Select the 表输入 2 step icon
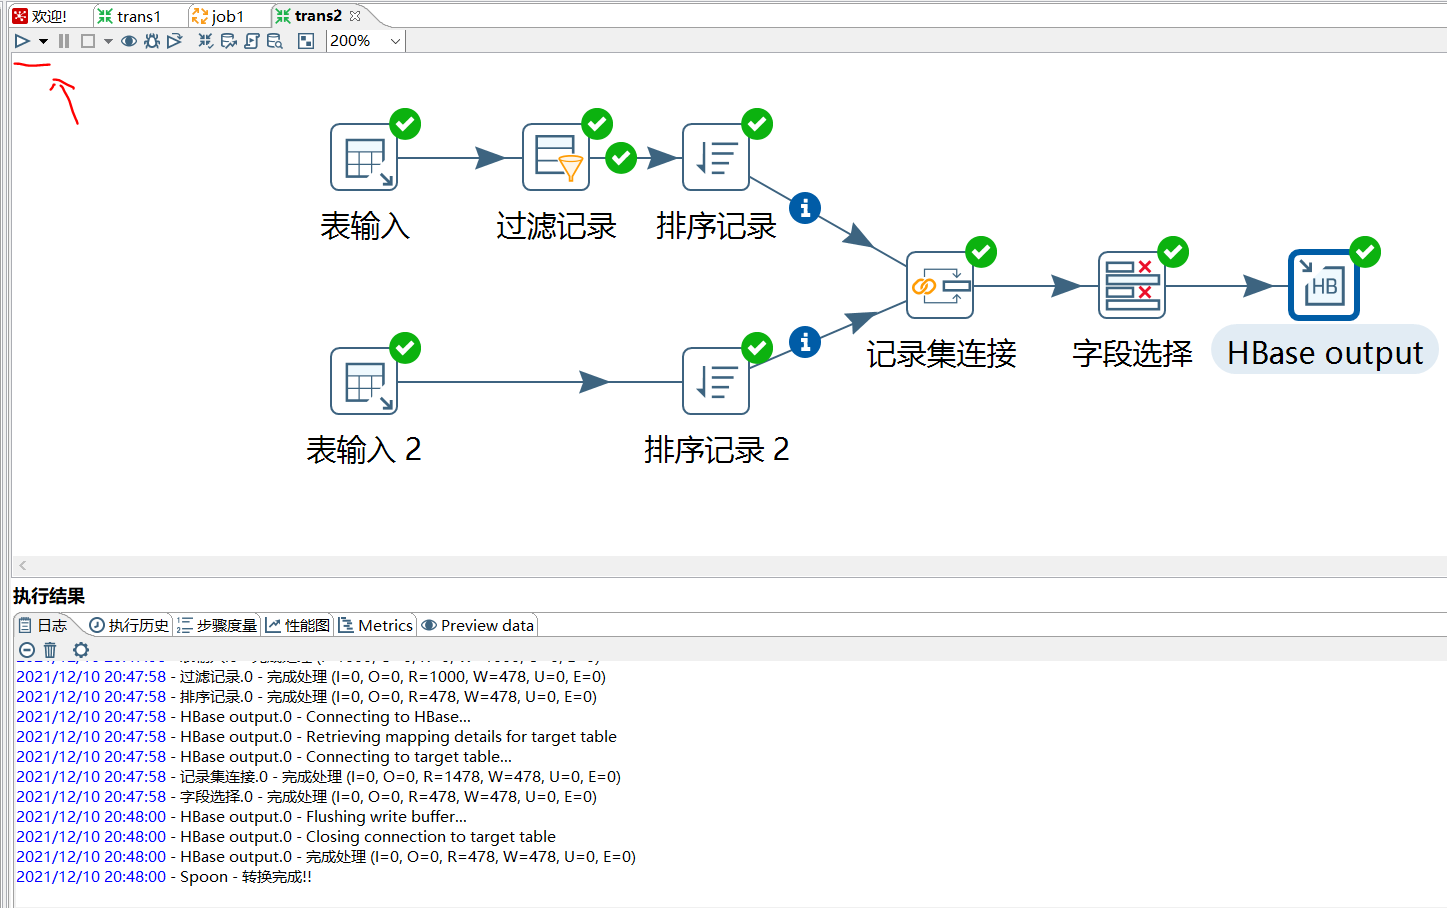 click(364, 381)
